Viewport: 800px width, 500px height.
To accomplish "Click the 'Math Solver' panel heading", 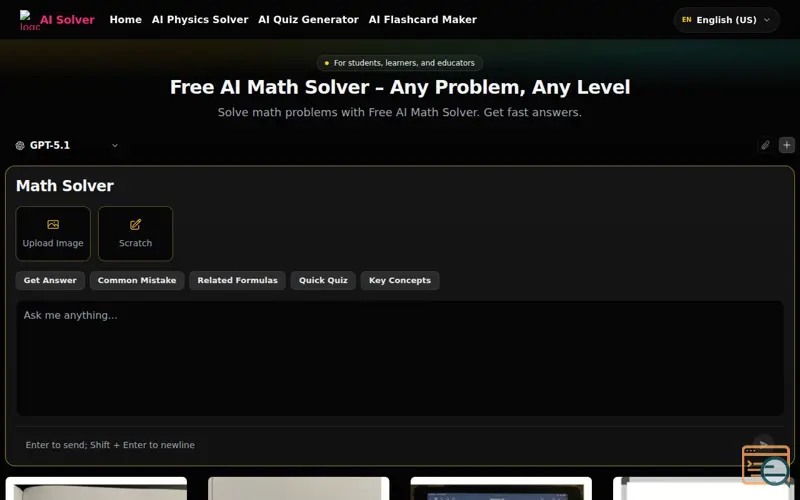I will pyautogui.click(x=65, y=186).
